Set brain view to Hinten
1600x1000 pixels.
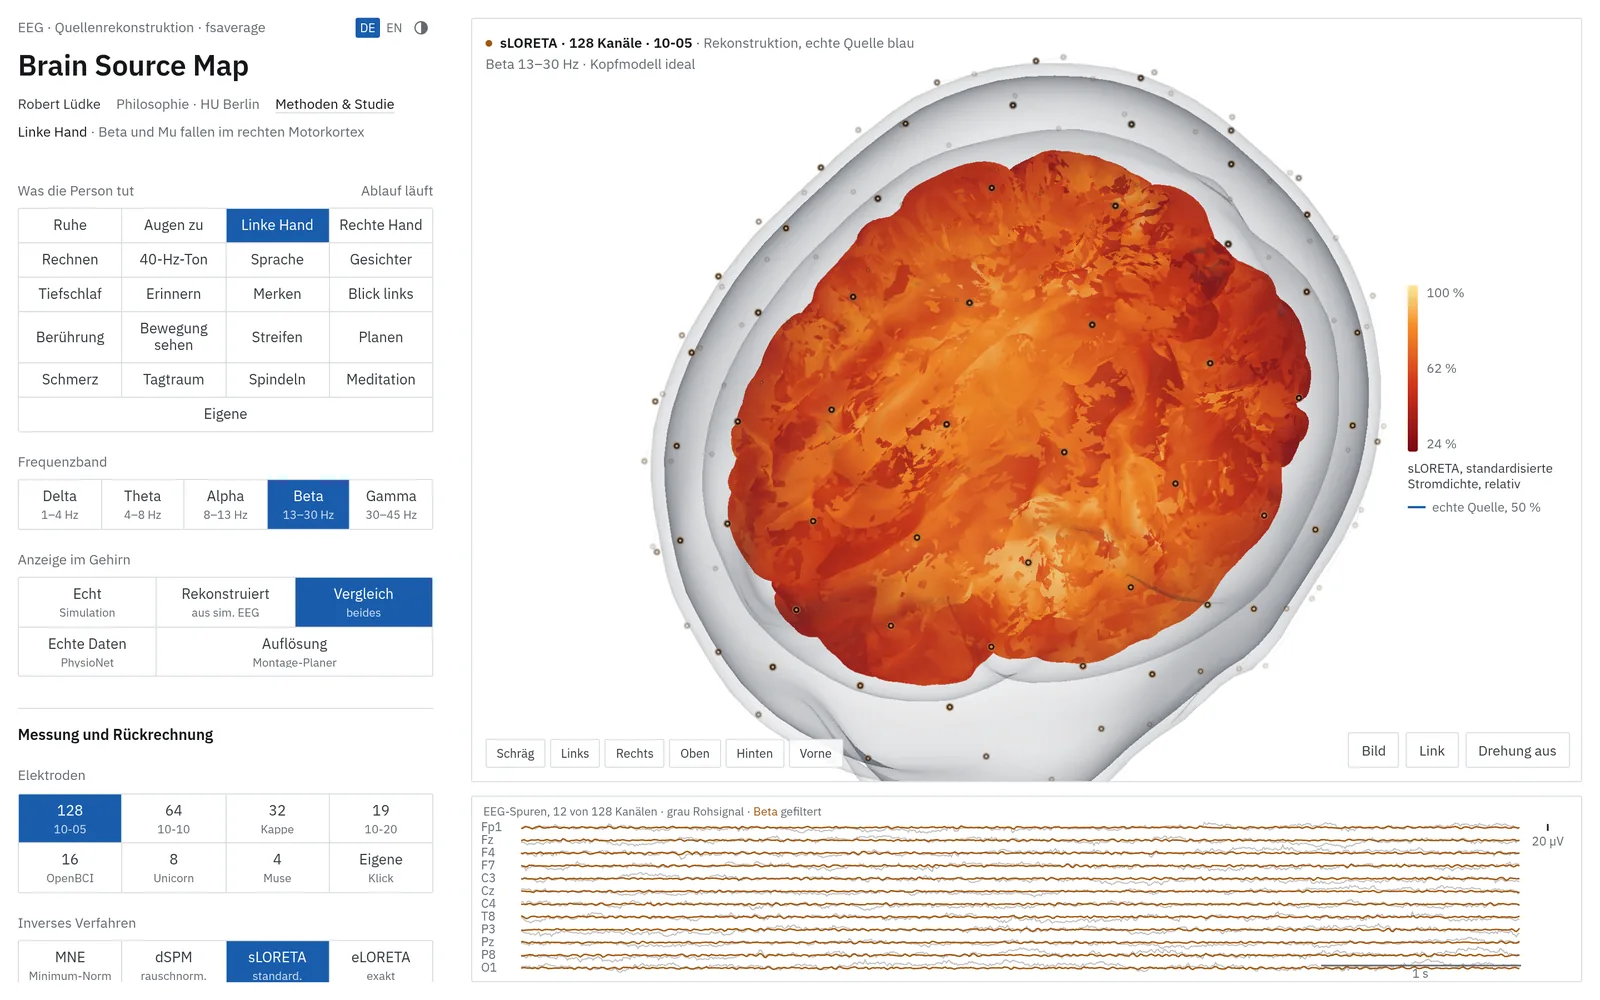(x=755, y=753)
